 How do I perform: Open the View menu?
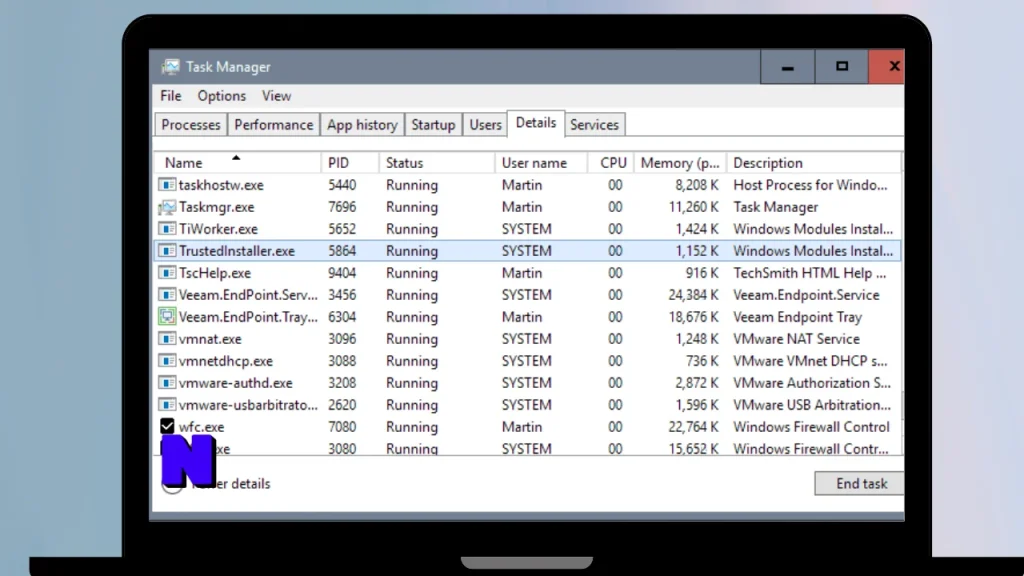point(276,96)
